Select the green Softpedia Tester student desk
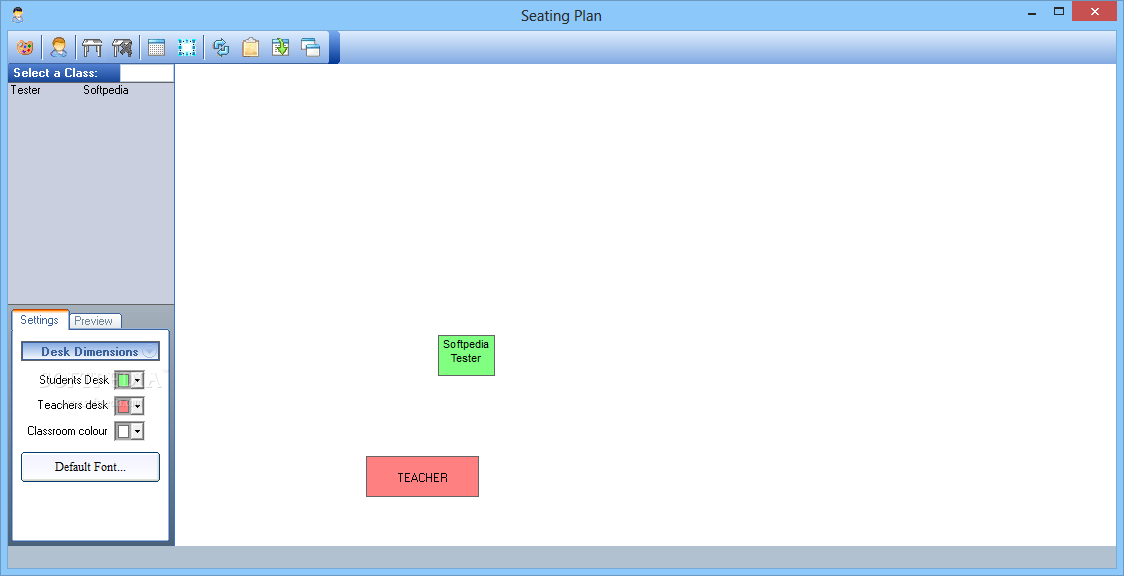Screen dimensions: 1124x576 (x=467, y=355)
